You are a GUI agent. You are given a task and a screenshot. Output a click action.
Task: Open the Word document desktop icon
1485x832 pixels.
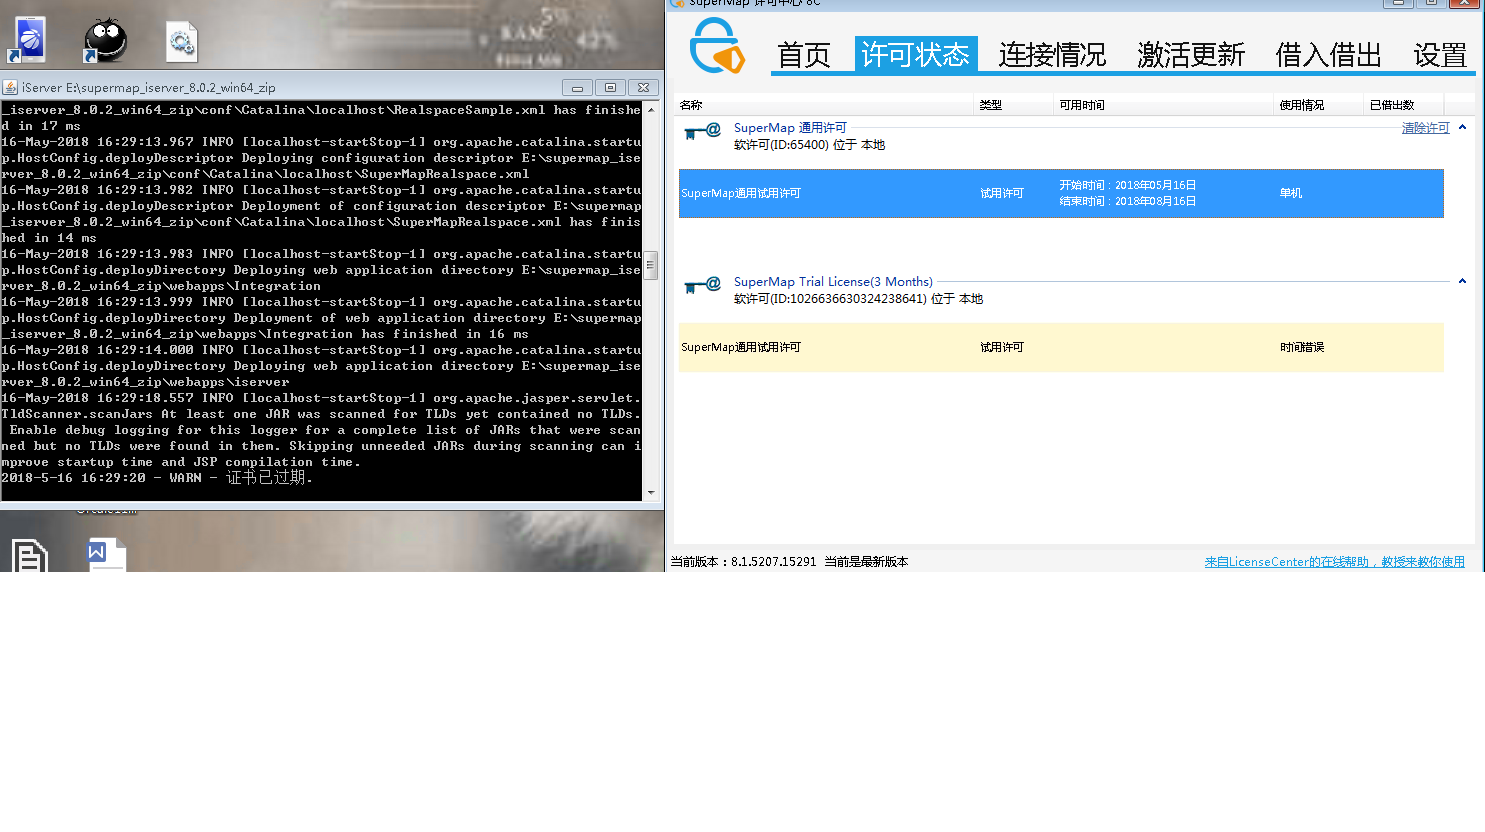[x=106, y=554]
